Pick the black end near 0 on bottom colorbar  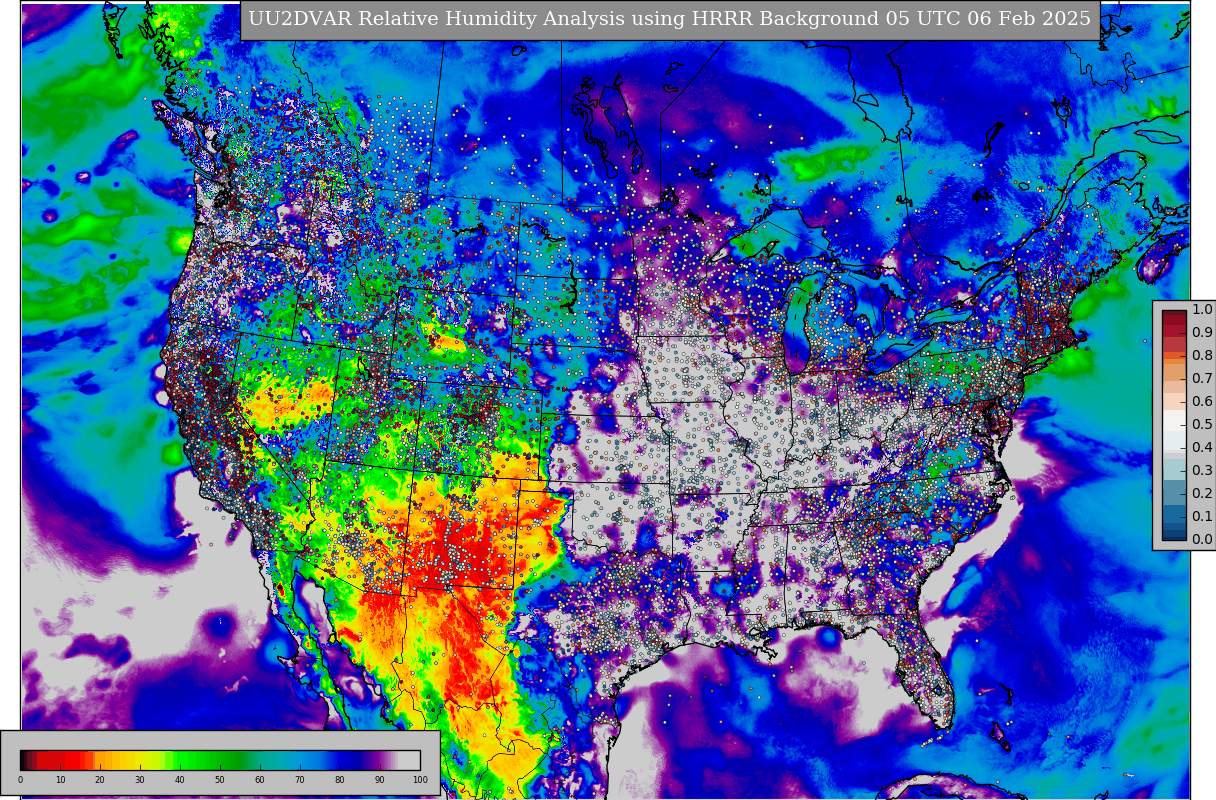click(24, 760)
